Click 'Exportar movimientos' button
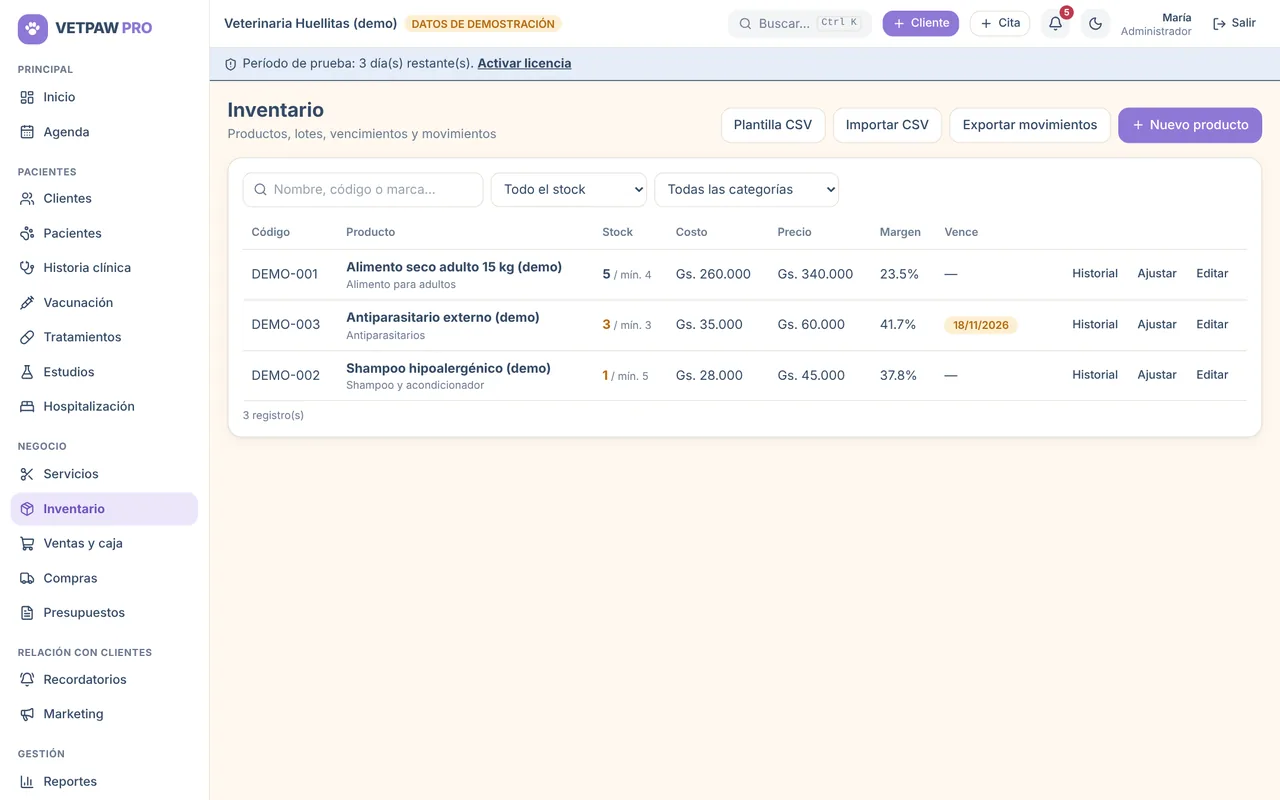Viewport: 1280px width, 800px height. pos(1030,125)
